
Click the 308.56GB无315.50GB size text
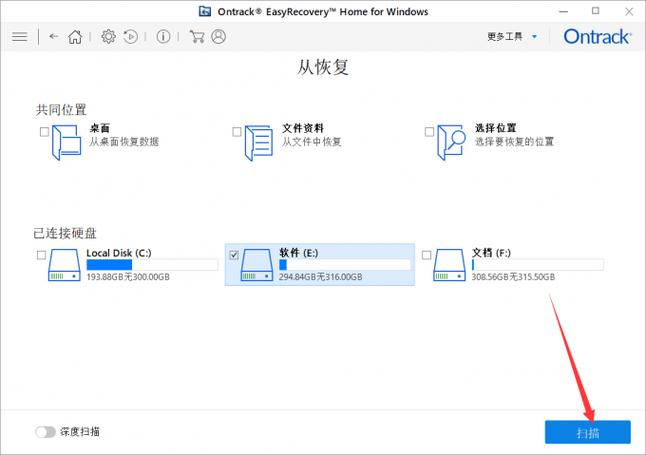[x=513, y=277]
